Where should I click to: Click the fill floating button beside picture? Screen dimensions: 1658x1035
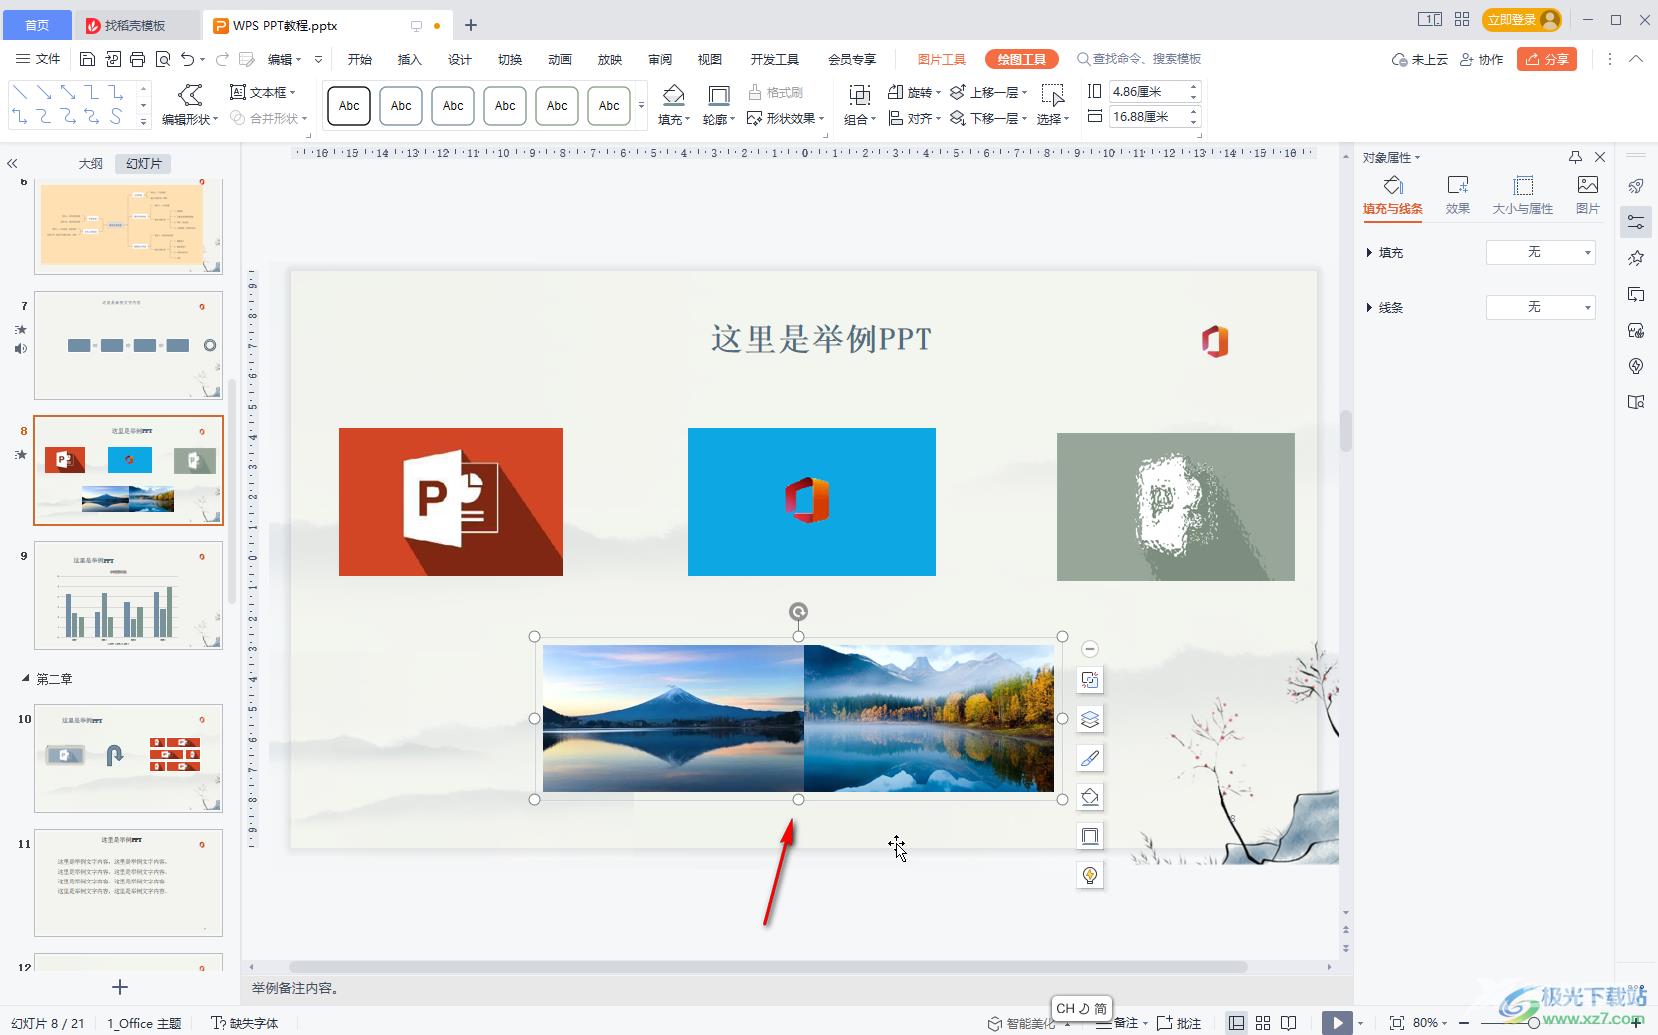pyautogui.click(x=1090, y=797)
